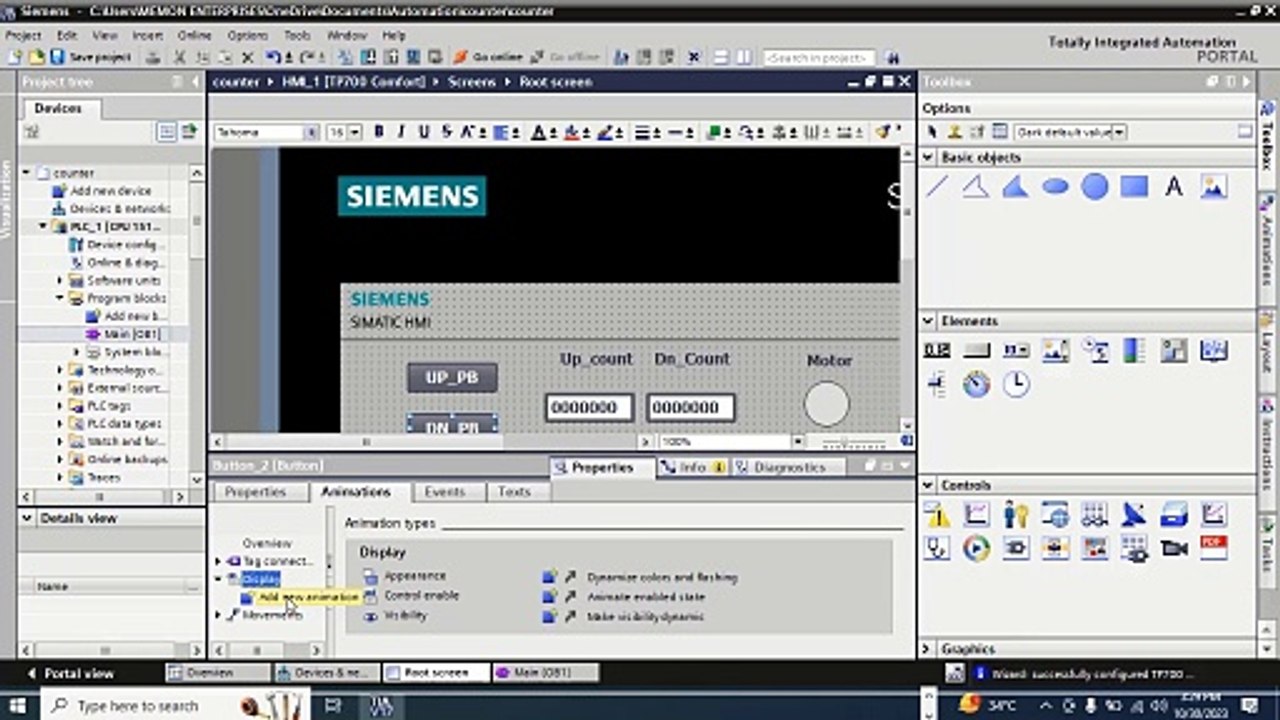
Task: Collapse the Elements toolbox section
Action: coord(928,321)
